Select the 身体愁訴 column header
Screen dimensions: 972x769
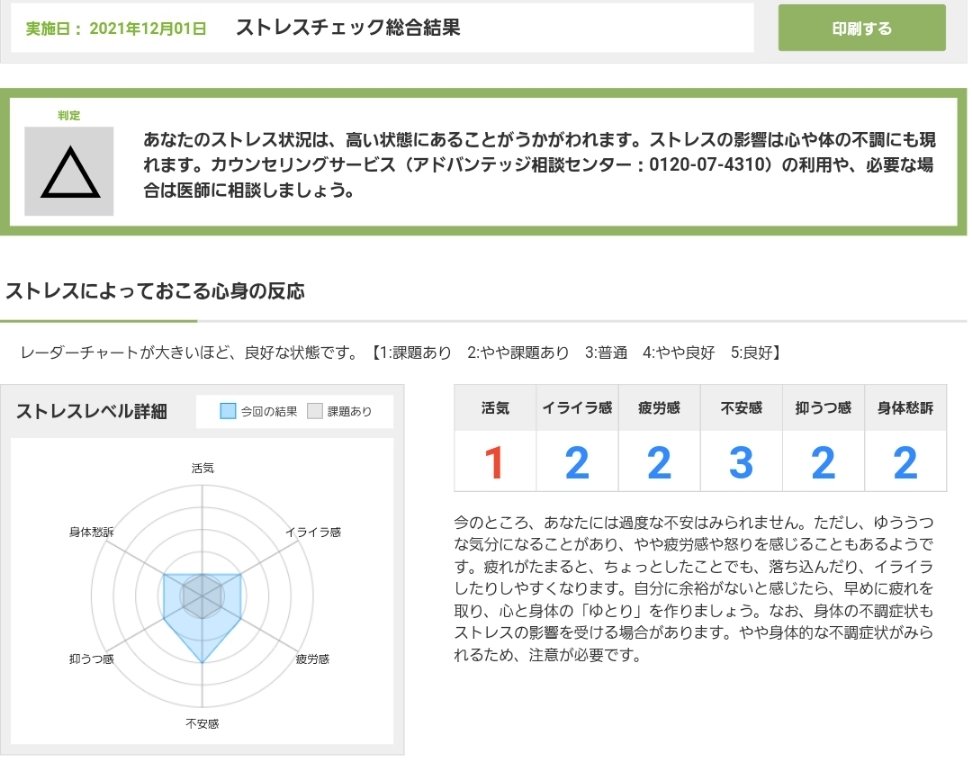click(x=906, y=408)
